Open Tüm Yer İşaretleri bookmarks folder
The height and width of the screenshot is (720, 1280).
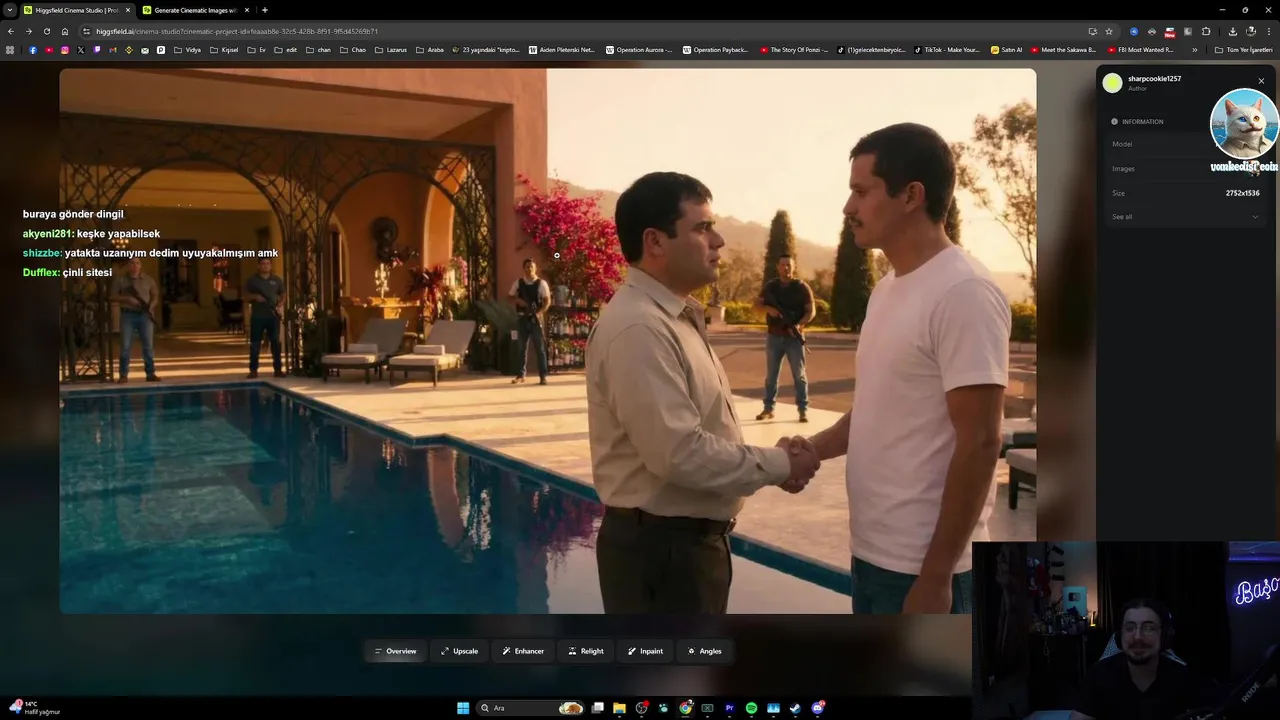(x=1243, y=50)
